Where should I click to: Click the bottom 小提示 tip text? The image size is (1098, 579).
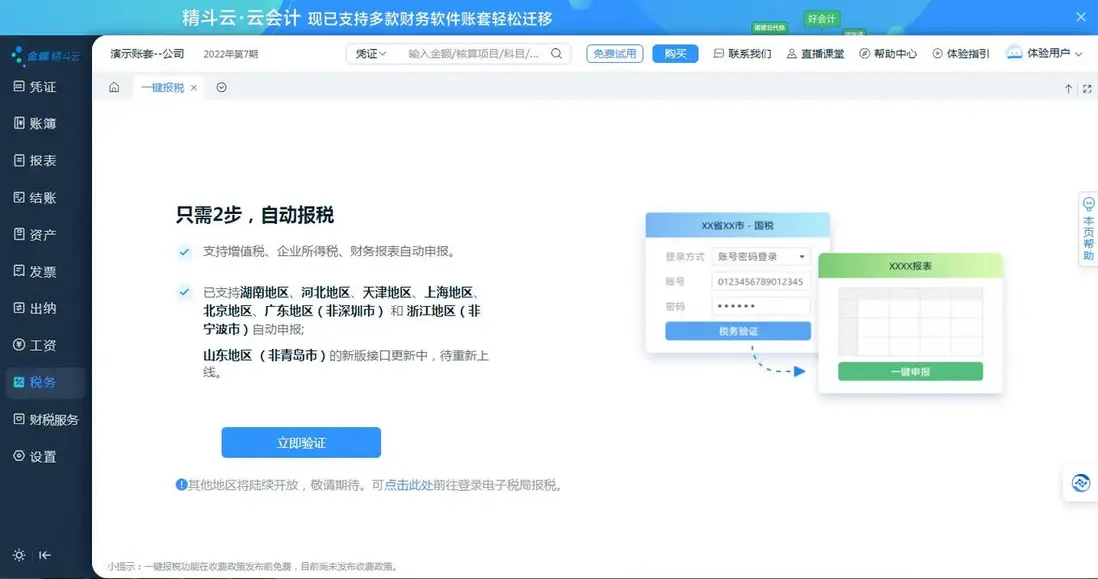(x=253, y=566)
